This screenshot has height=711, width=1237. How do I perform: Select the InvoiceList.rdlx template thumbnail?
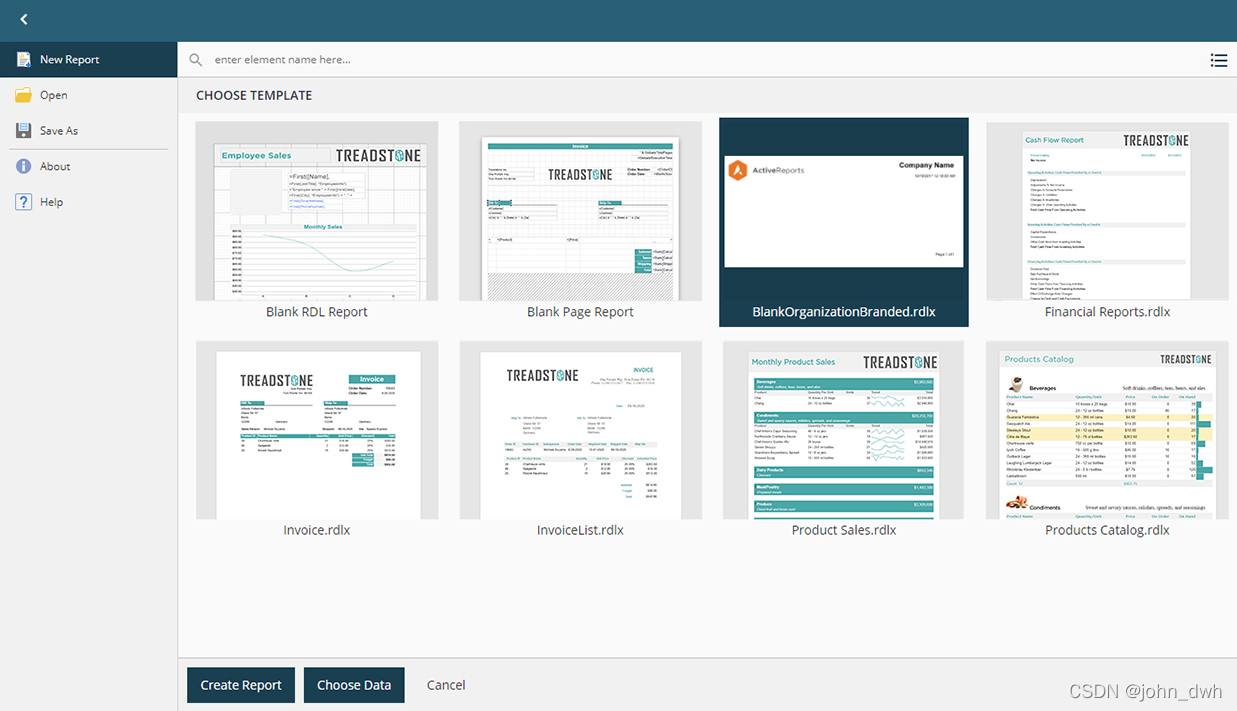tap(580, 430)
